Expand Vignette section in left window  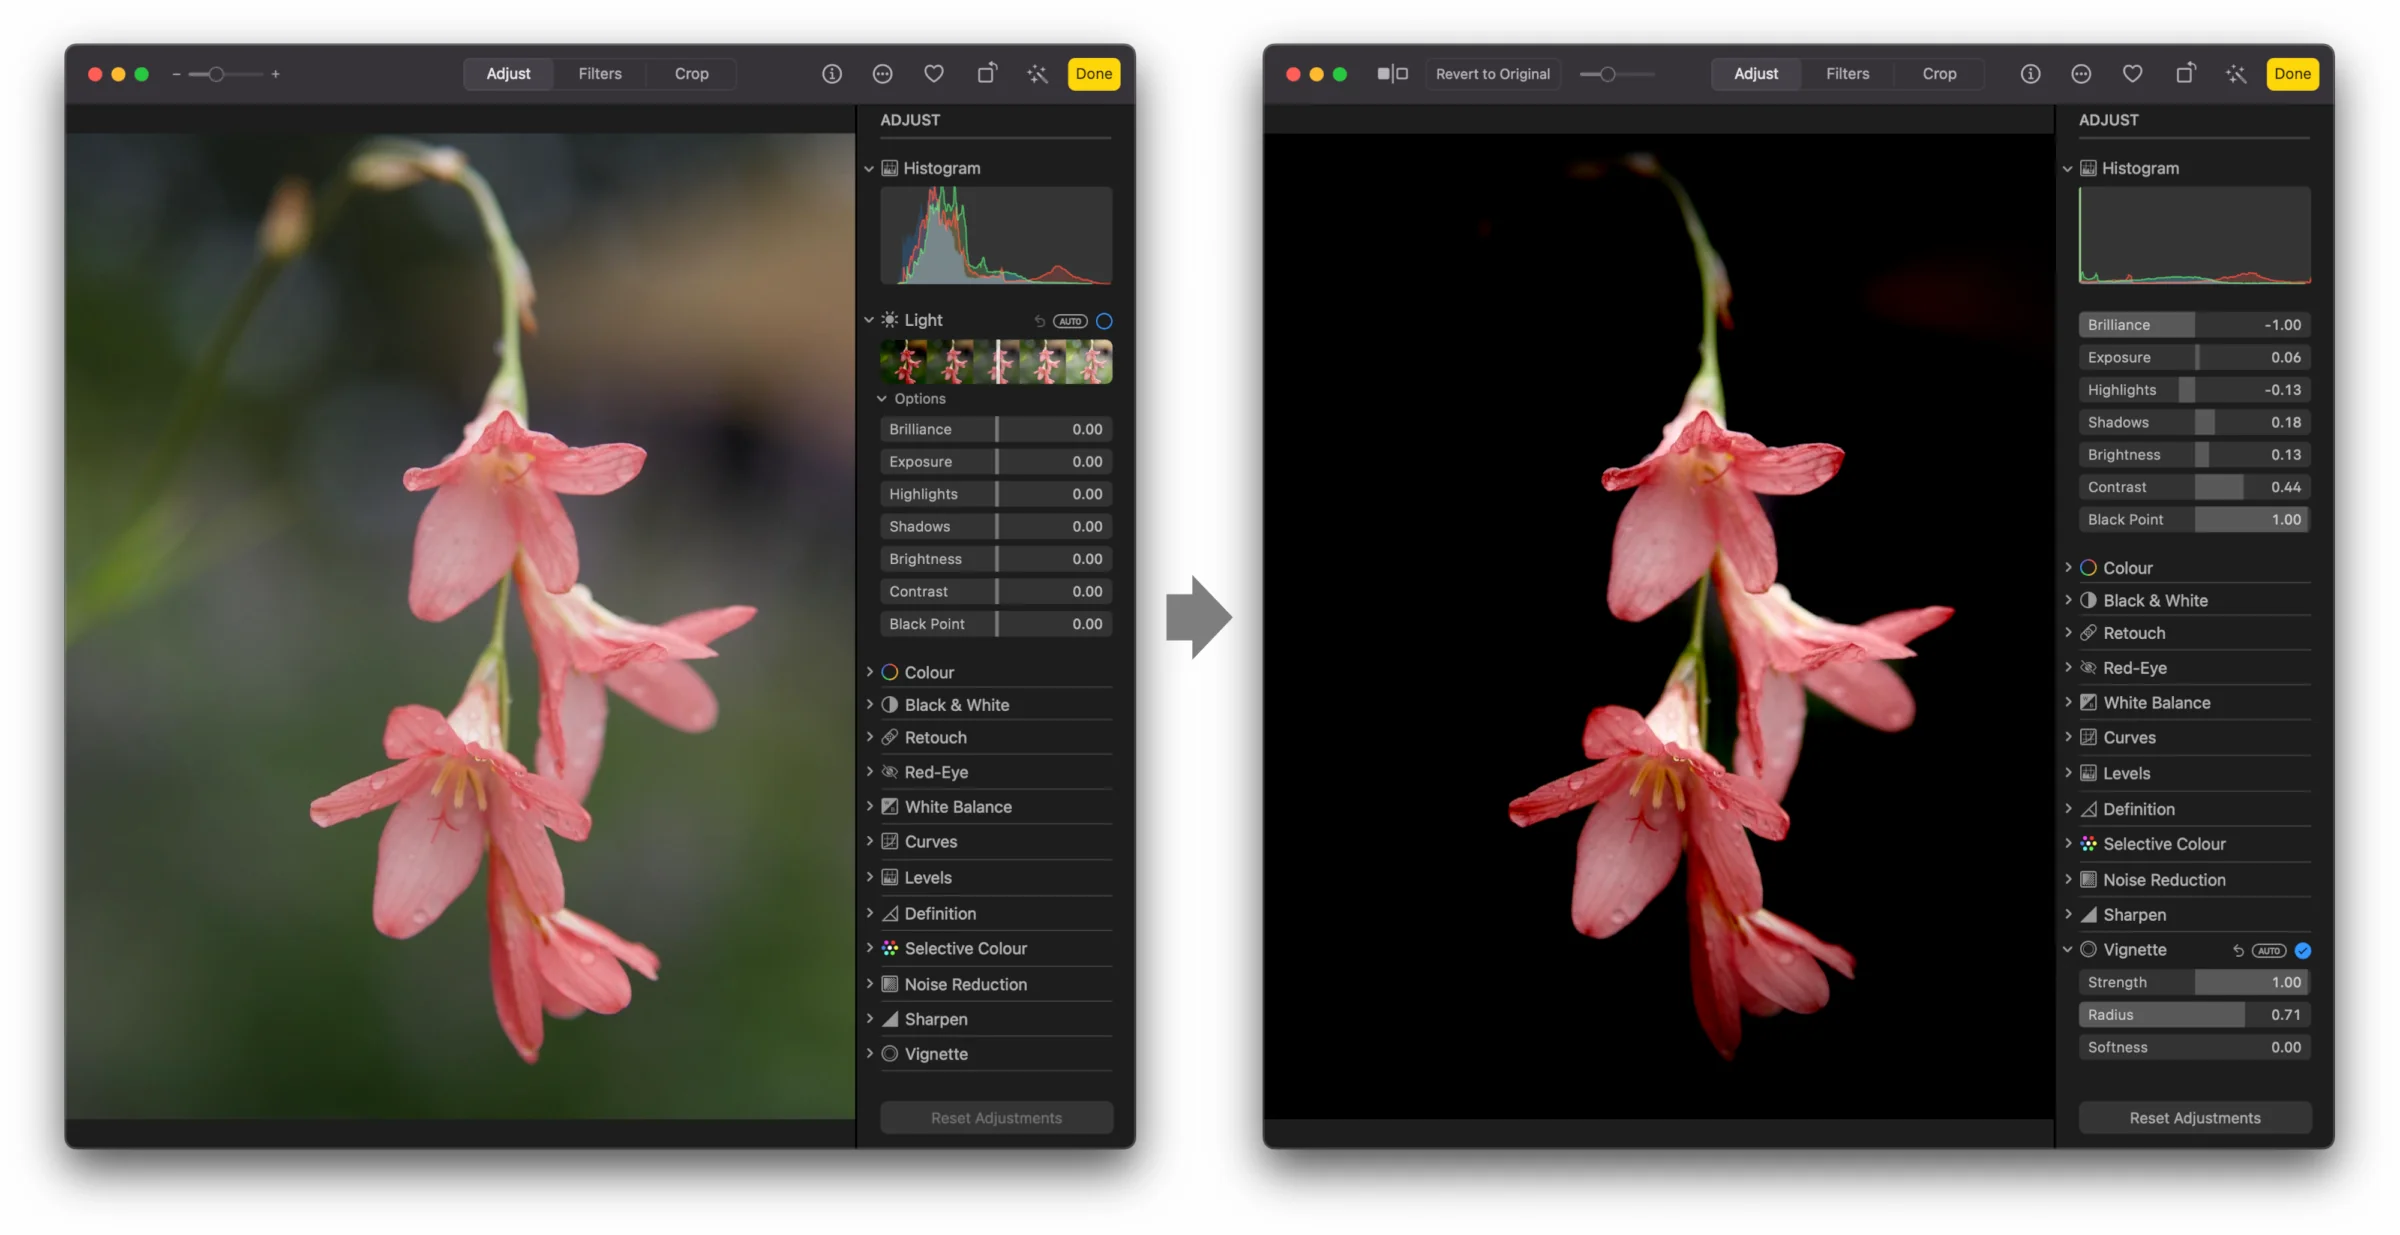pos(869,1053)
